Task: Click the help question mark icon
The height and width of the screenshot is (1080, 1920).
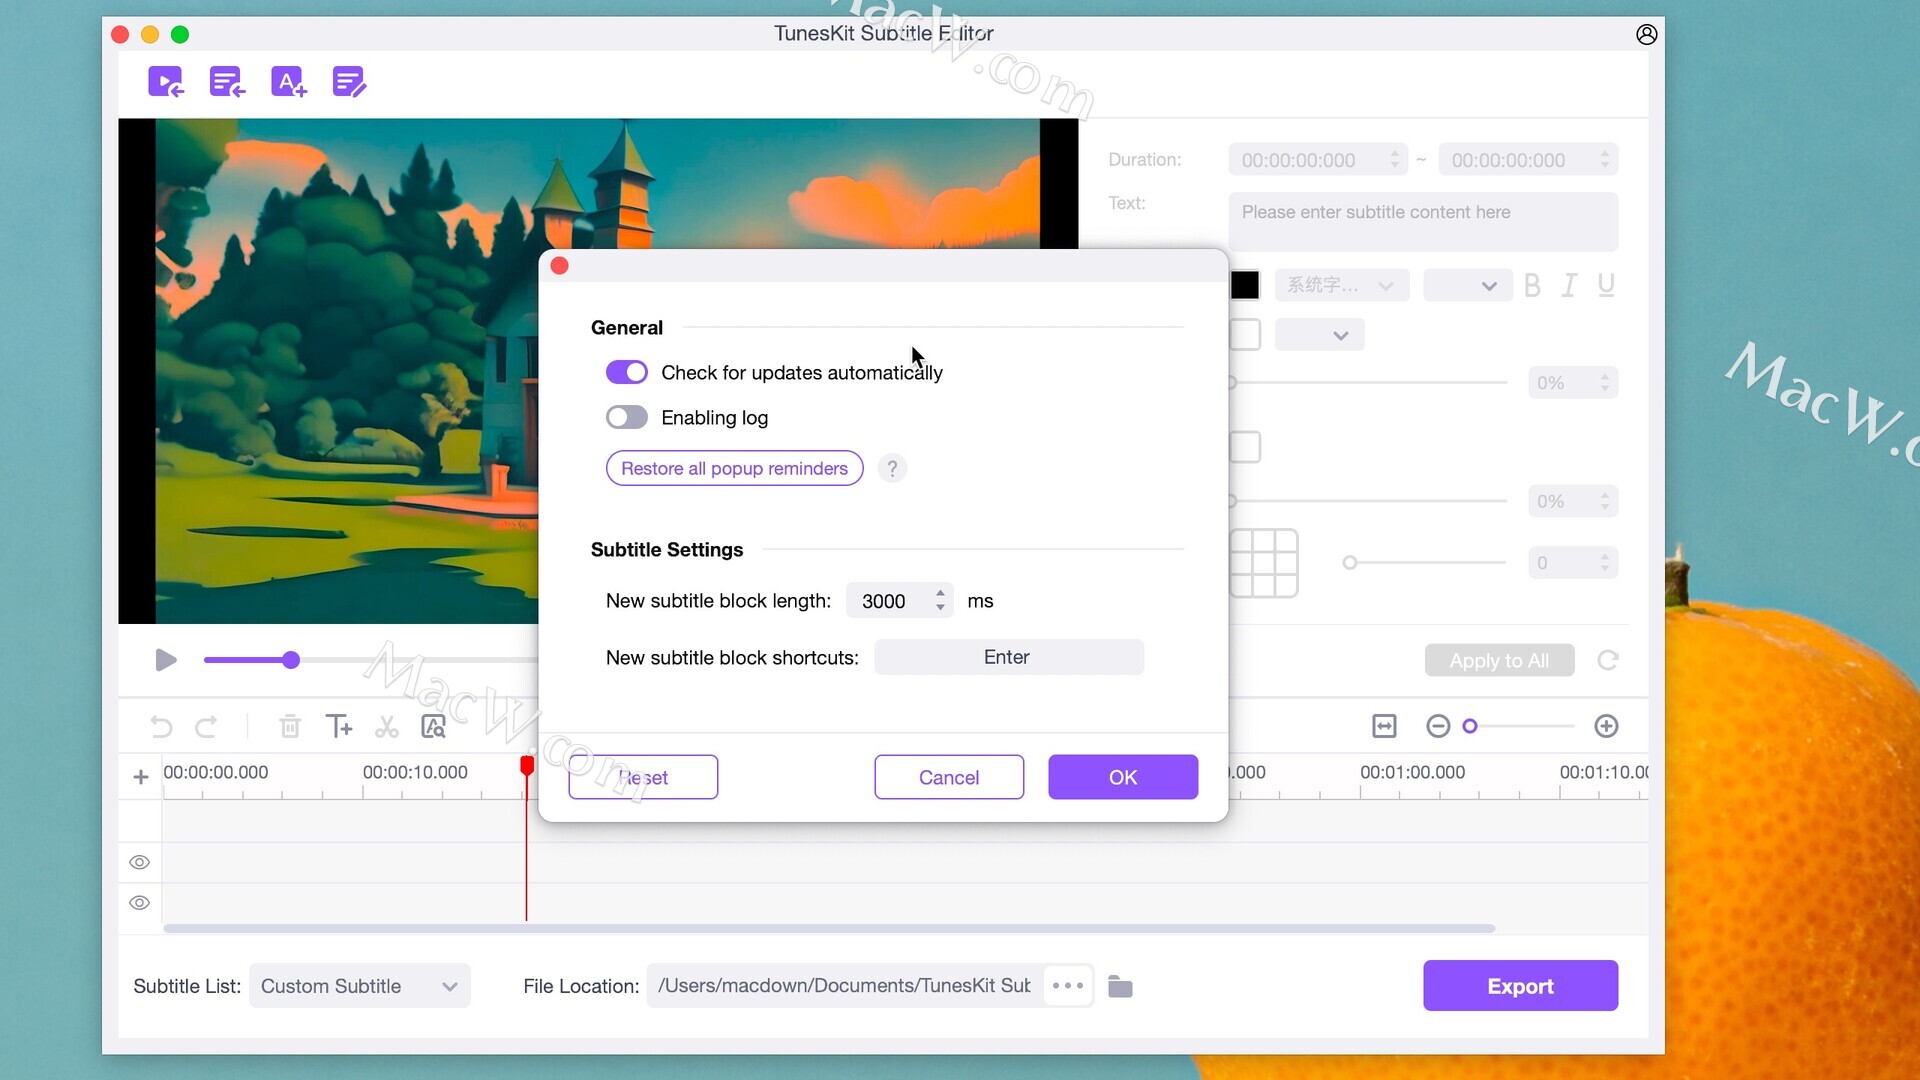Action: pyautogui.click(x=892, y=468)
